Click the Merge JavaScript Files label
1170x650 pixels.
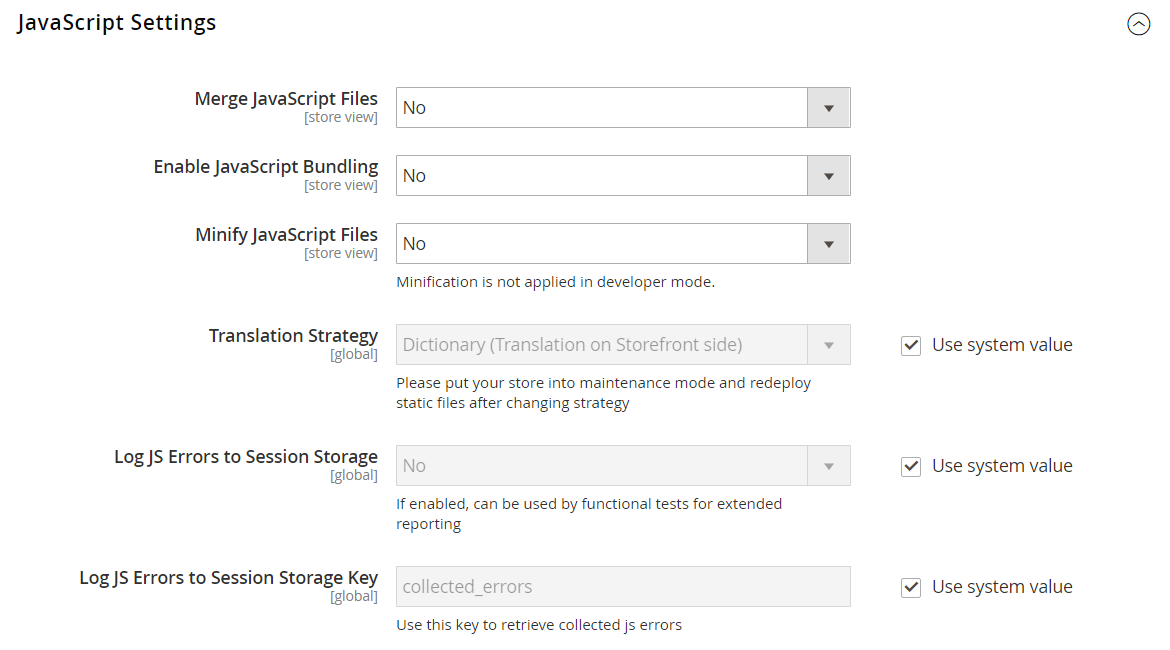coord(286,99)
